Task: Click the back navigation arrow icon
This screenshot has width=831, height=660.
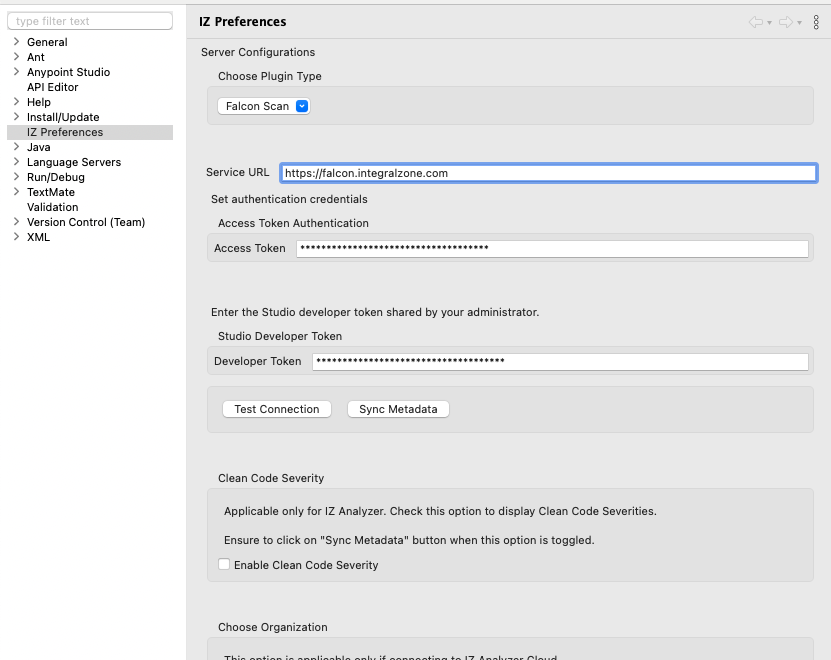Action: click(756, 22)
